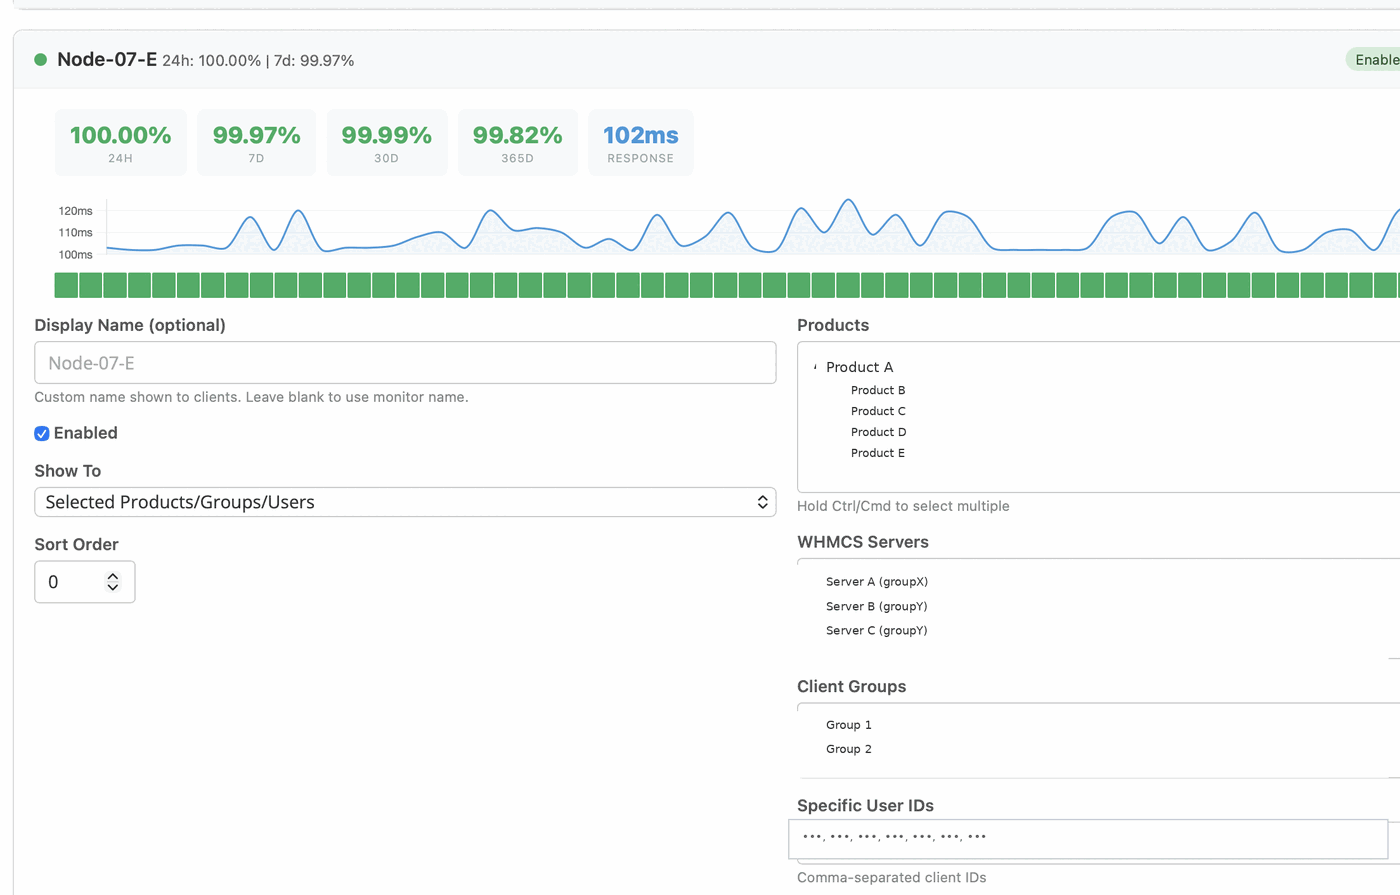Select Product B in Products list
This screenshot has height=895, width=1400.
878,390
